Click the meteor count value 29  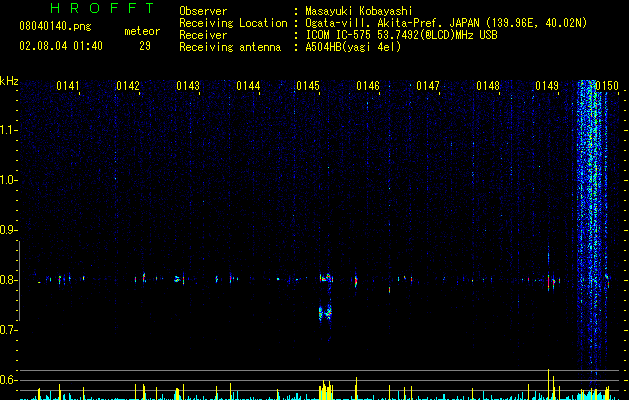click(145, 46)
